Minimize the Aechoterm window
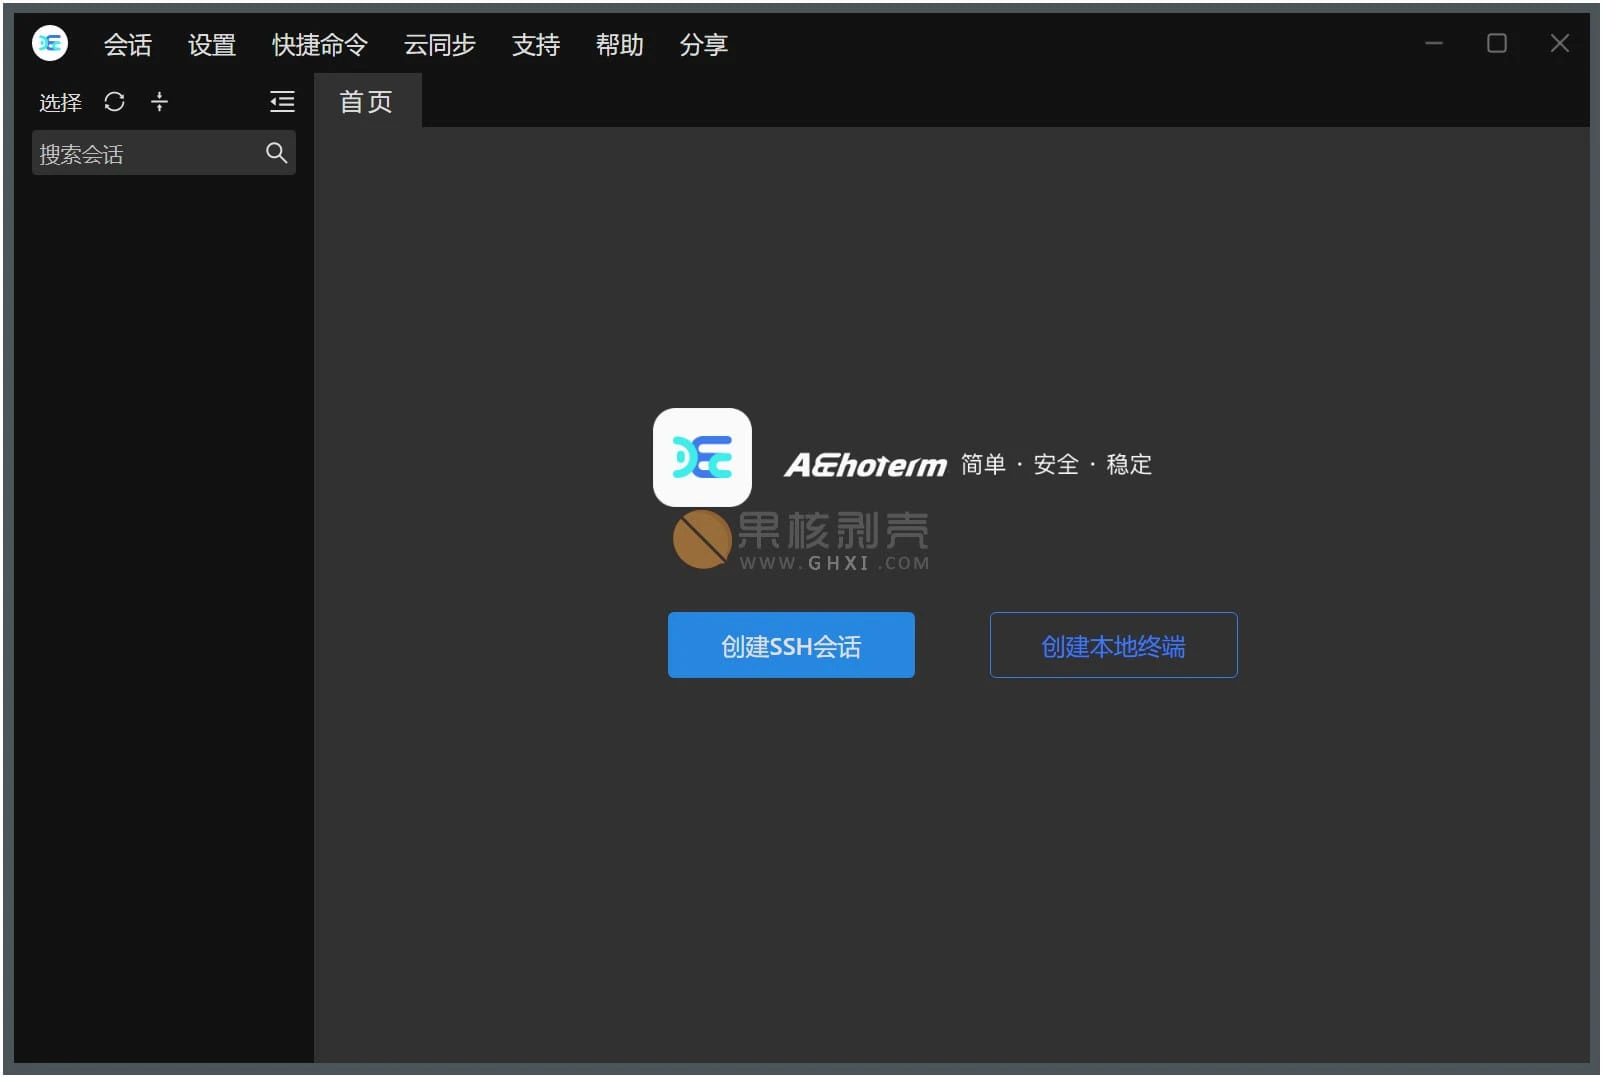This screenshot has height=1078, width=1603. coord(1433,44)
